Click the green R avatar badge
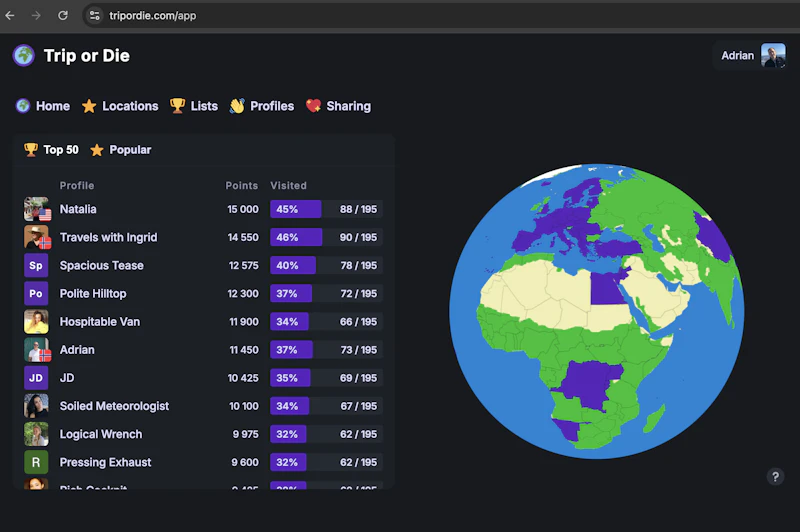 pyautogui.click(x=36, y=462)
